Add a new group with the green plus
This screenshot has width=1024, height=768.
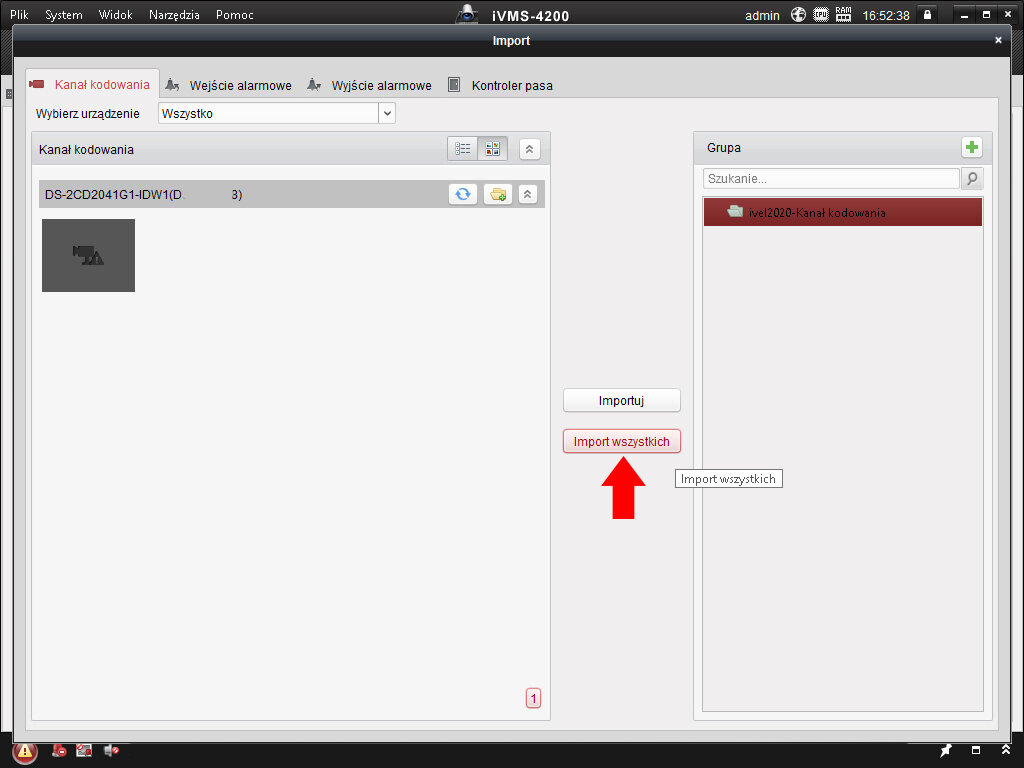click(x=971, y=148)
